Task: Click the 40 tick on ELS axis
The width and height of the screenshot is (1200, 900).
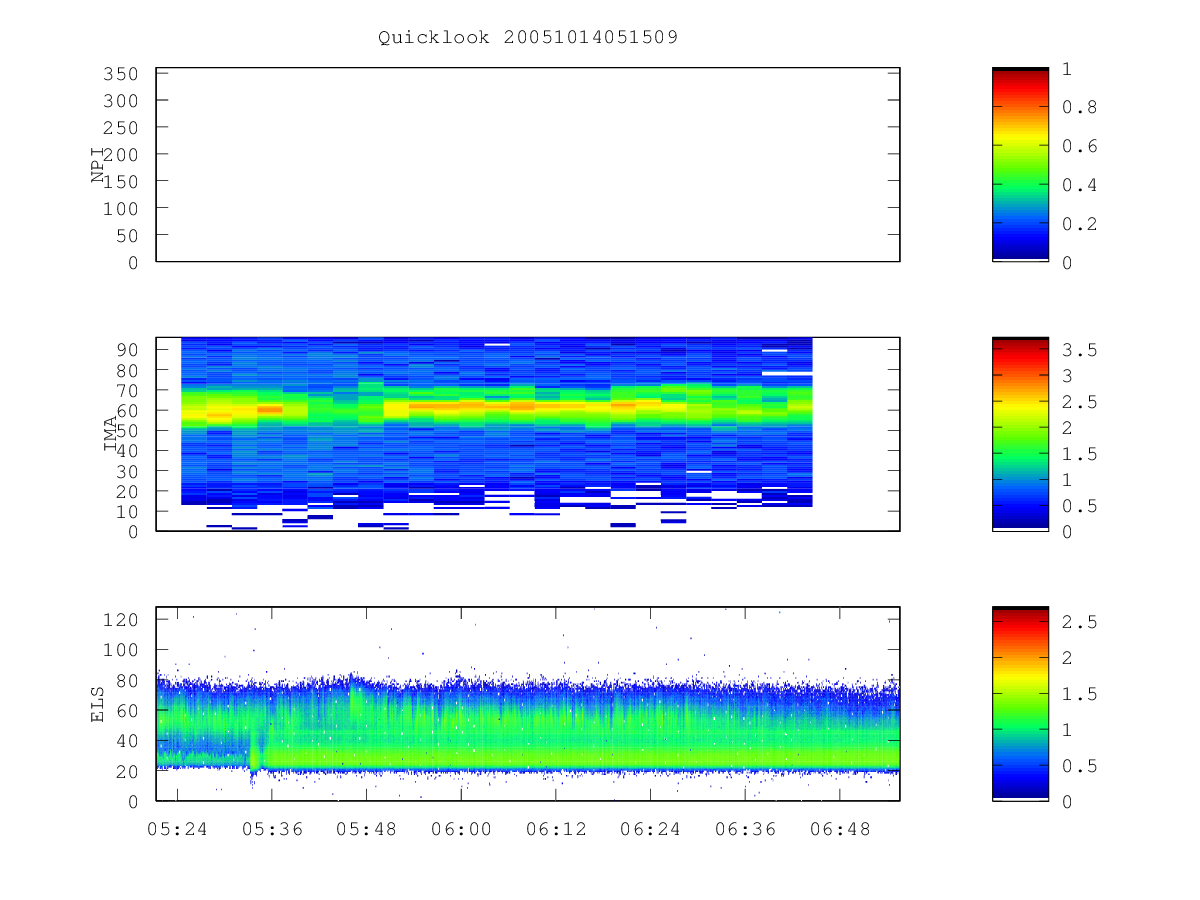Action: [x=126, y=741]
